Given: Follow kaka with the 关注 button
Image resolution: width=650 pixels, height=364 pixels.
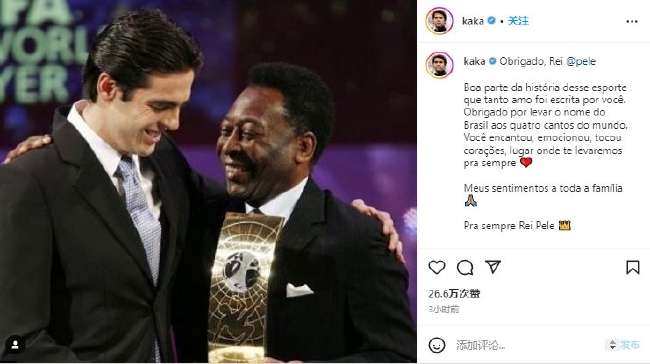Looking at the screenshot, I should pos(518,21).
